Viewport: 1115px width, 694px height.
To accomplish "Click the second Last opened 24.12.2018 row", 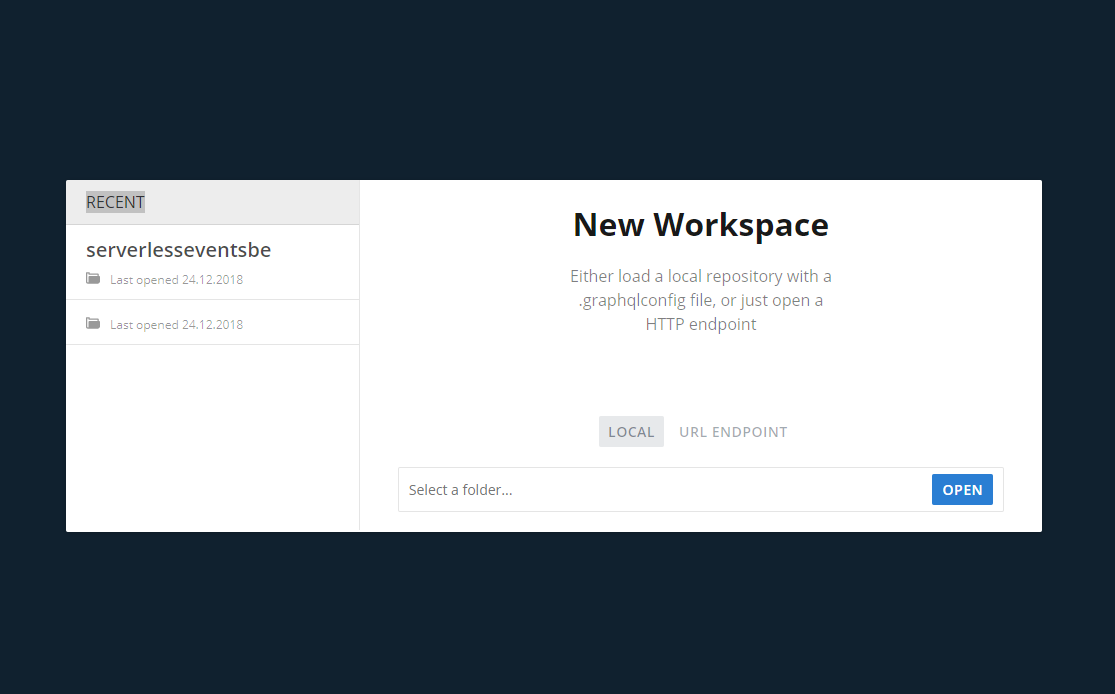I will click(176, 323).
